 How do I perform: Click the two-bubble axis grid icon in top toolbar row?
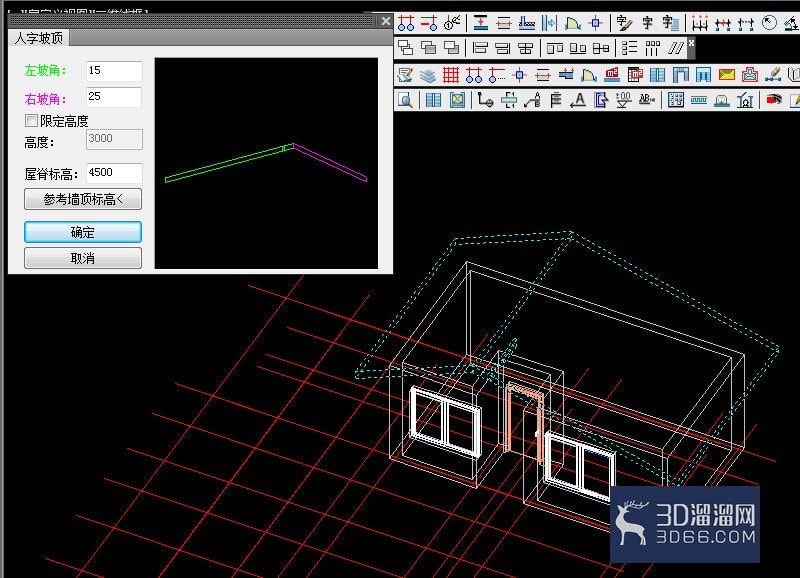pyautogui.click(x=406, y=23)
